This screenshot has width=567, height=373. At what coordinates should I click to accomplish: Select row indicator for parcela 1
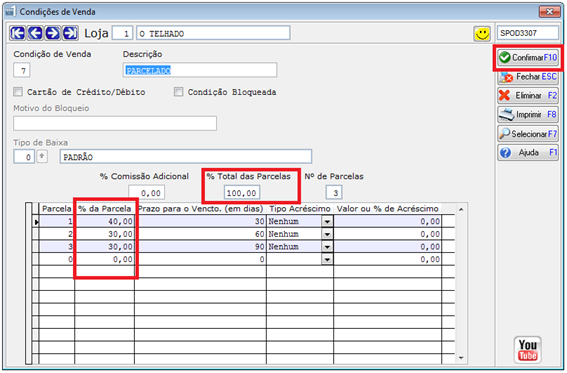pyautogui.click(x=36, y=222)
